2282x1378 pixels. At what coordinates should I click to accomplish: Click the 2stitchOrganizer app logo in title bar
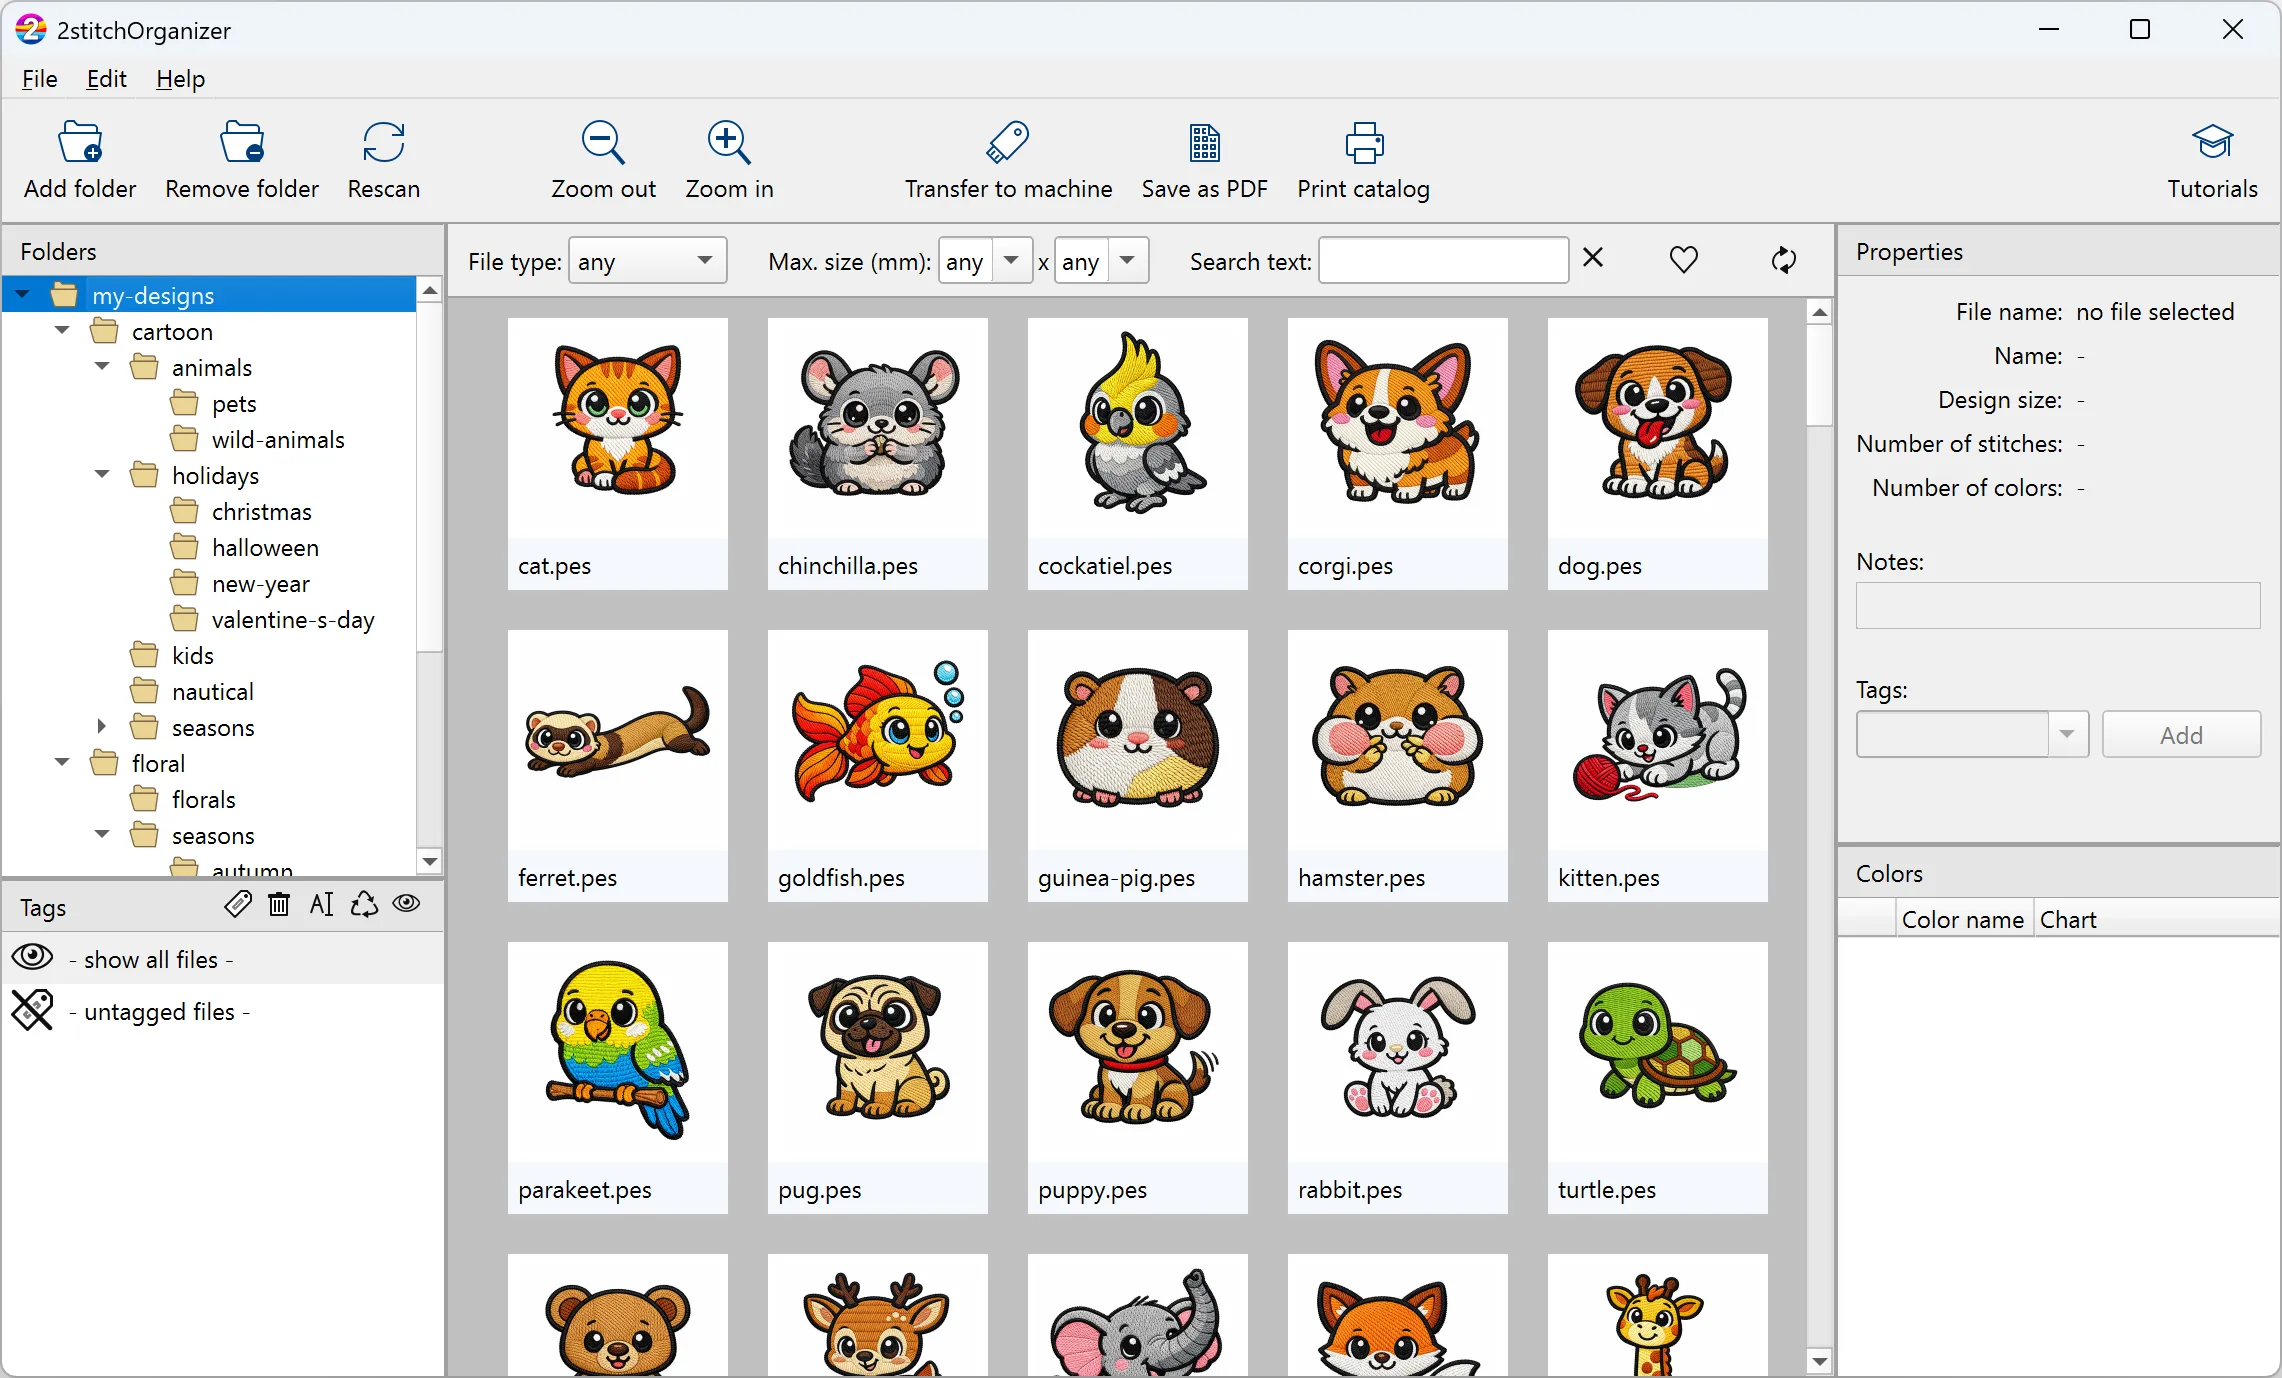[31, 30]
